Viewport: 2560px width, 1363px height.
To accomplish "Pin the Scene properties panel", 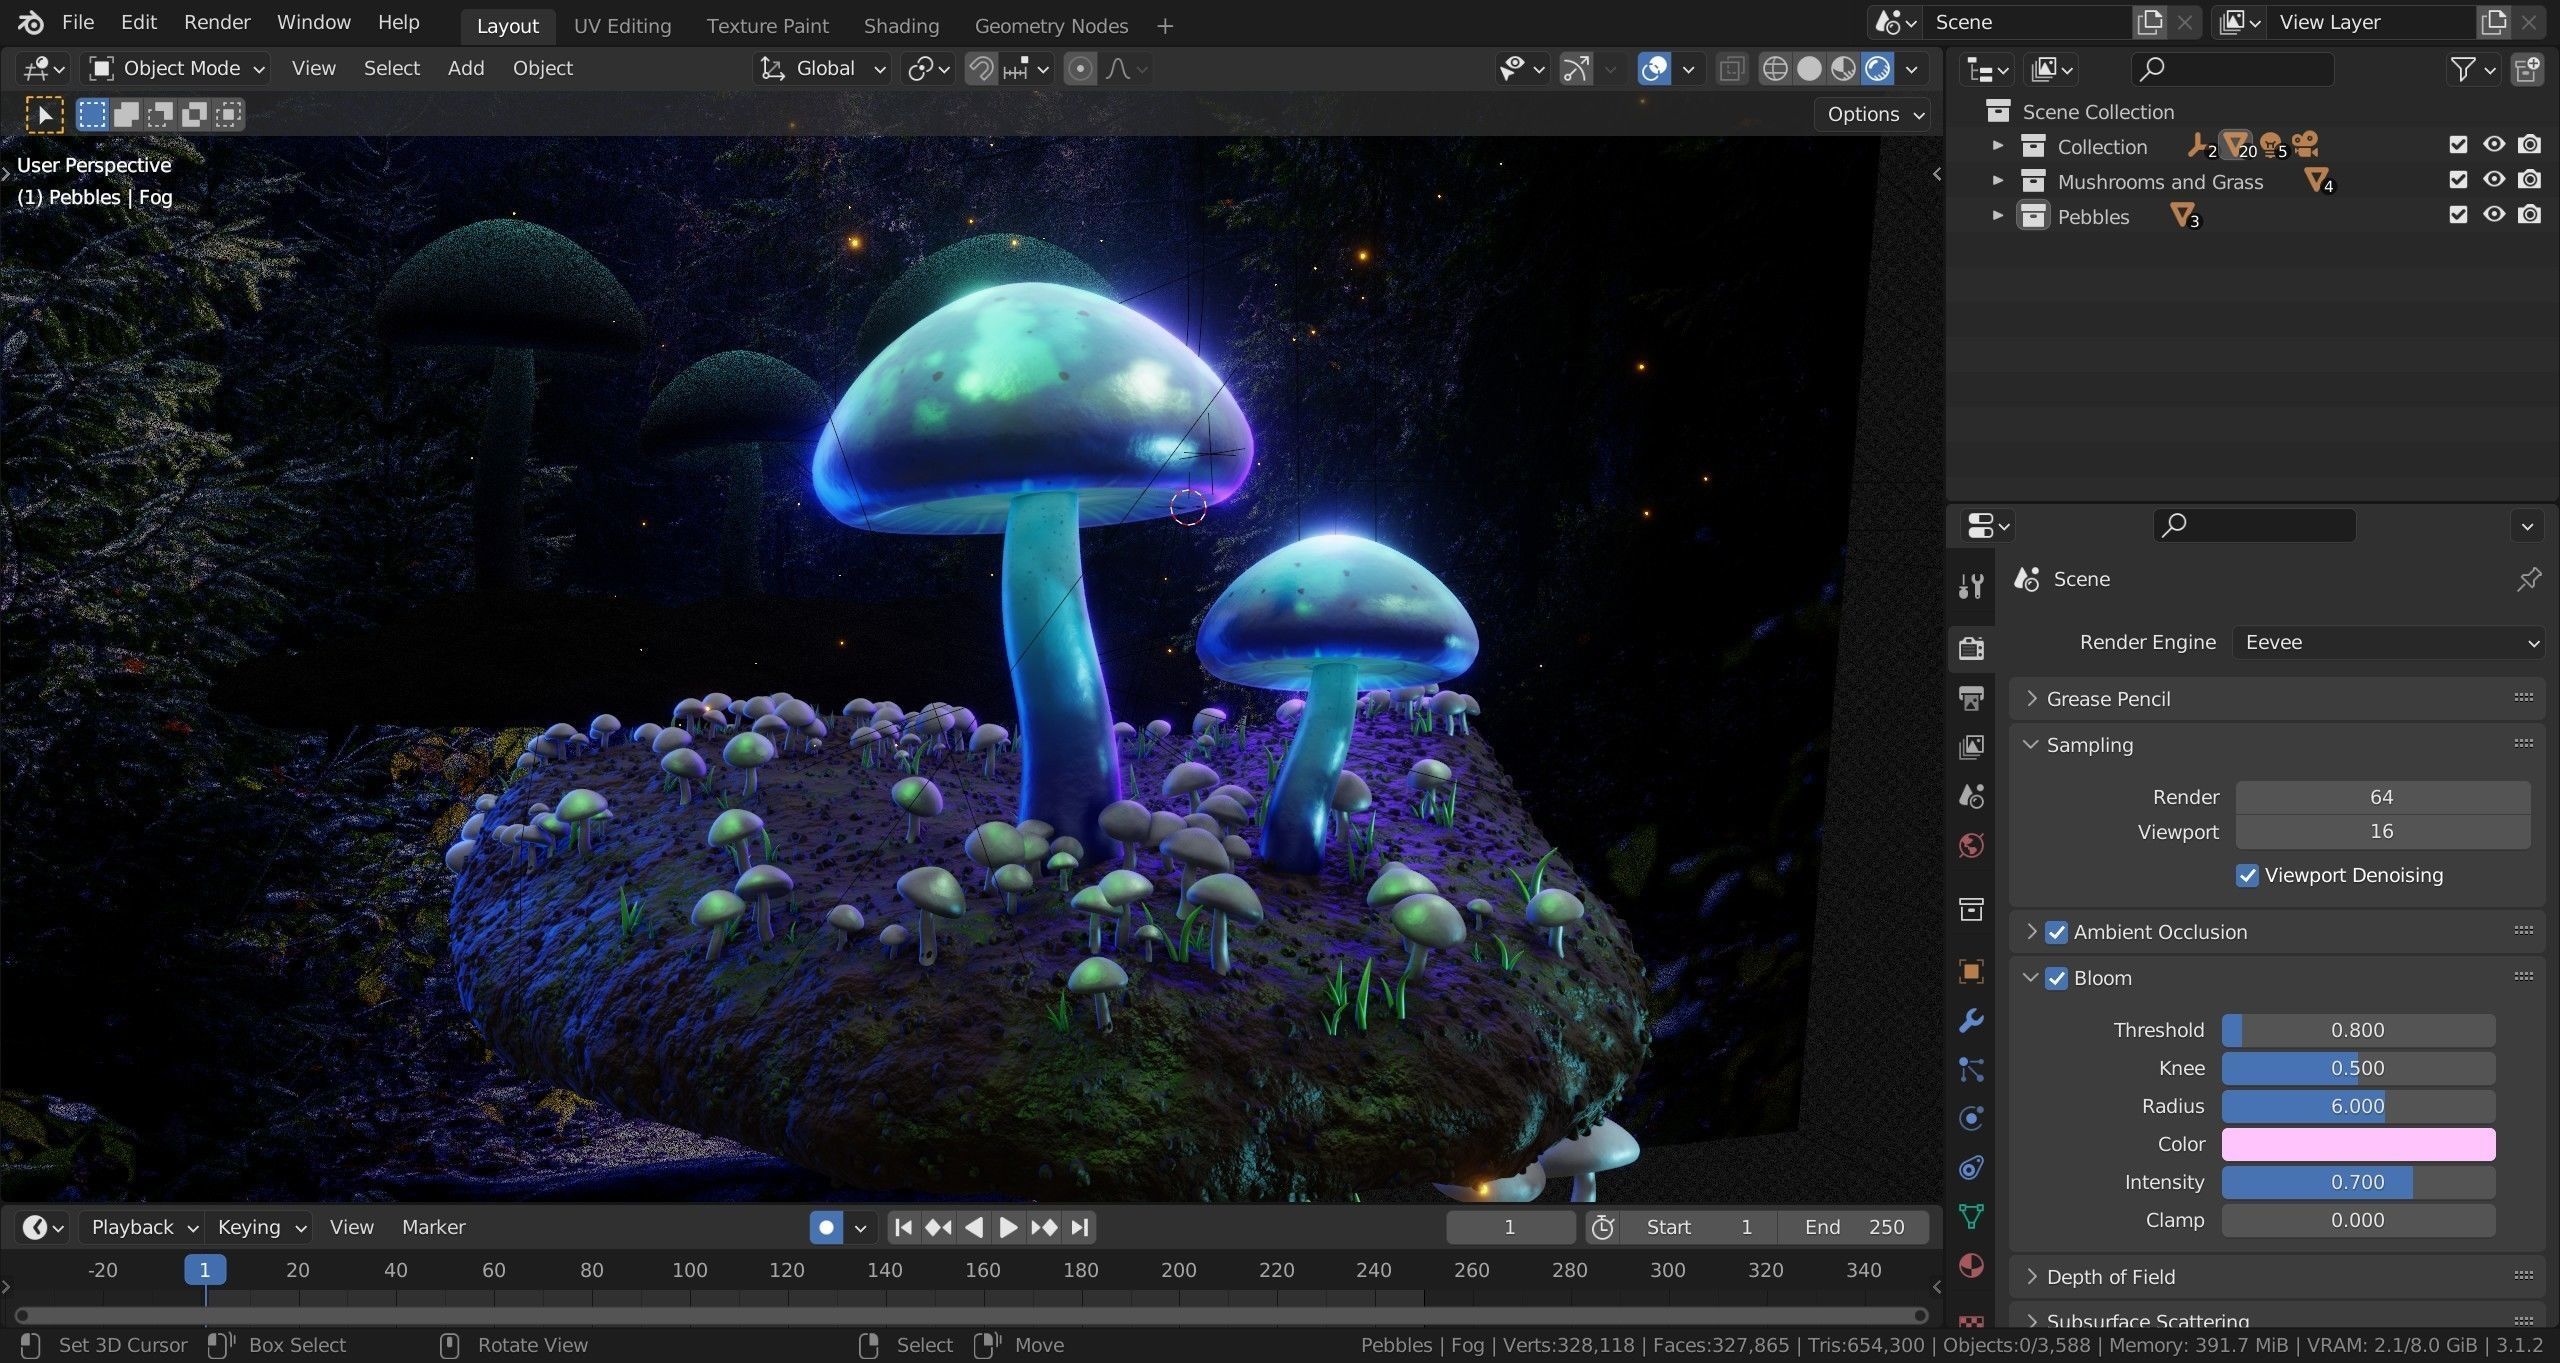I will coord(2528,579).
